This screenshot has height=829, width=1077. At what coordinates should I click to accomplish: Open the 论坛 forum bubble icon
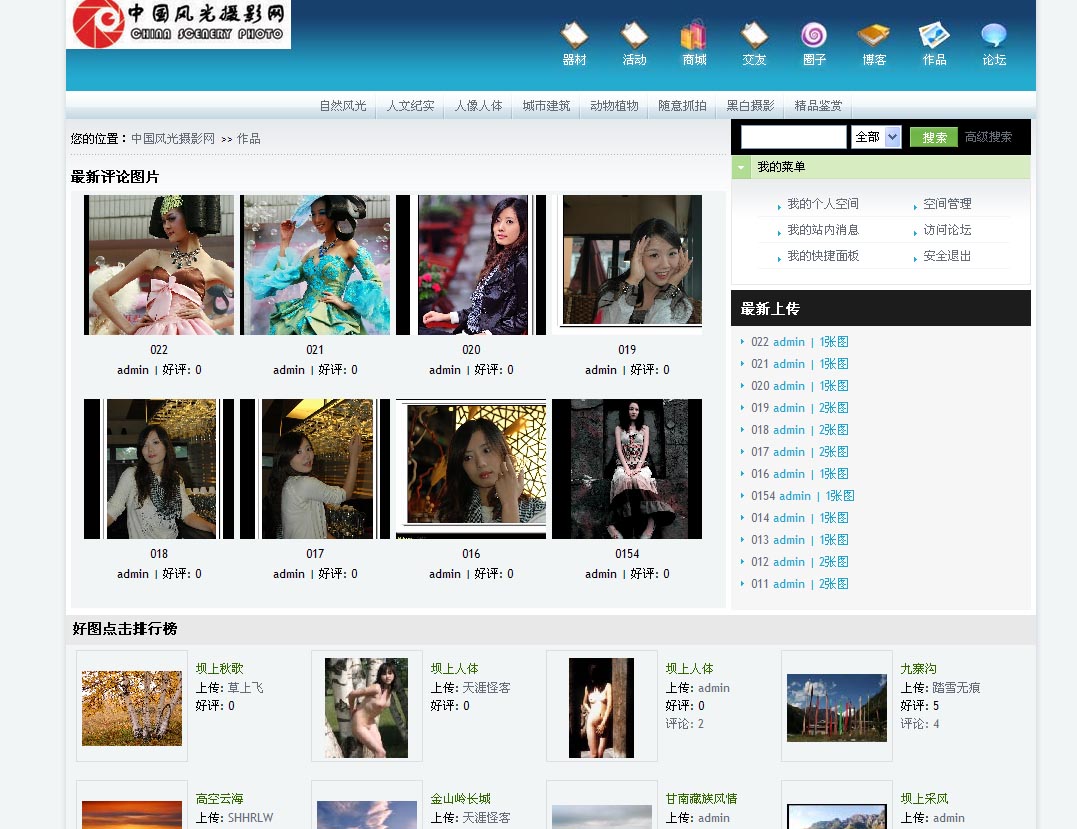(x=994, y=43)
